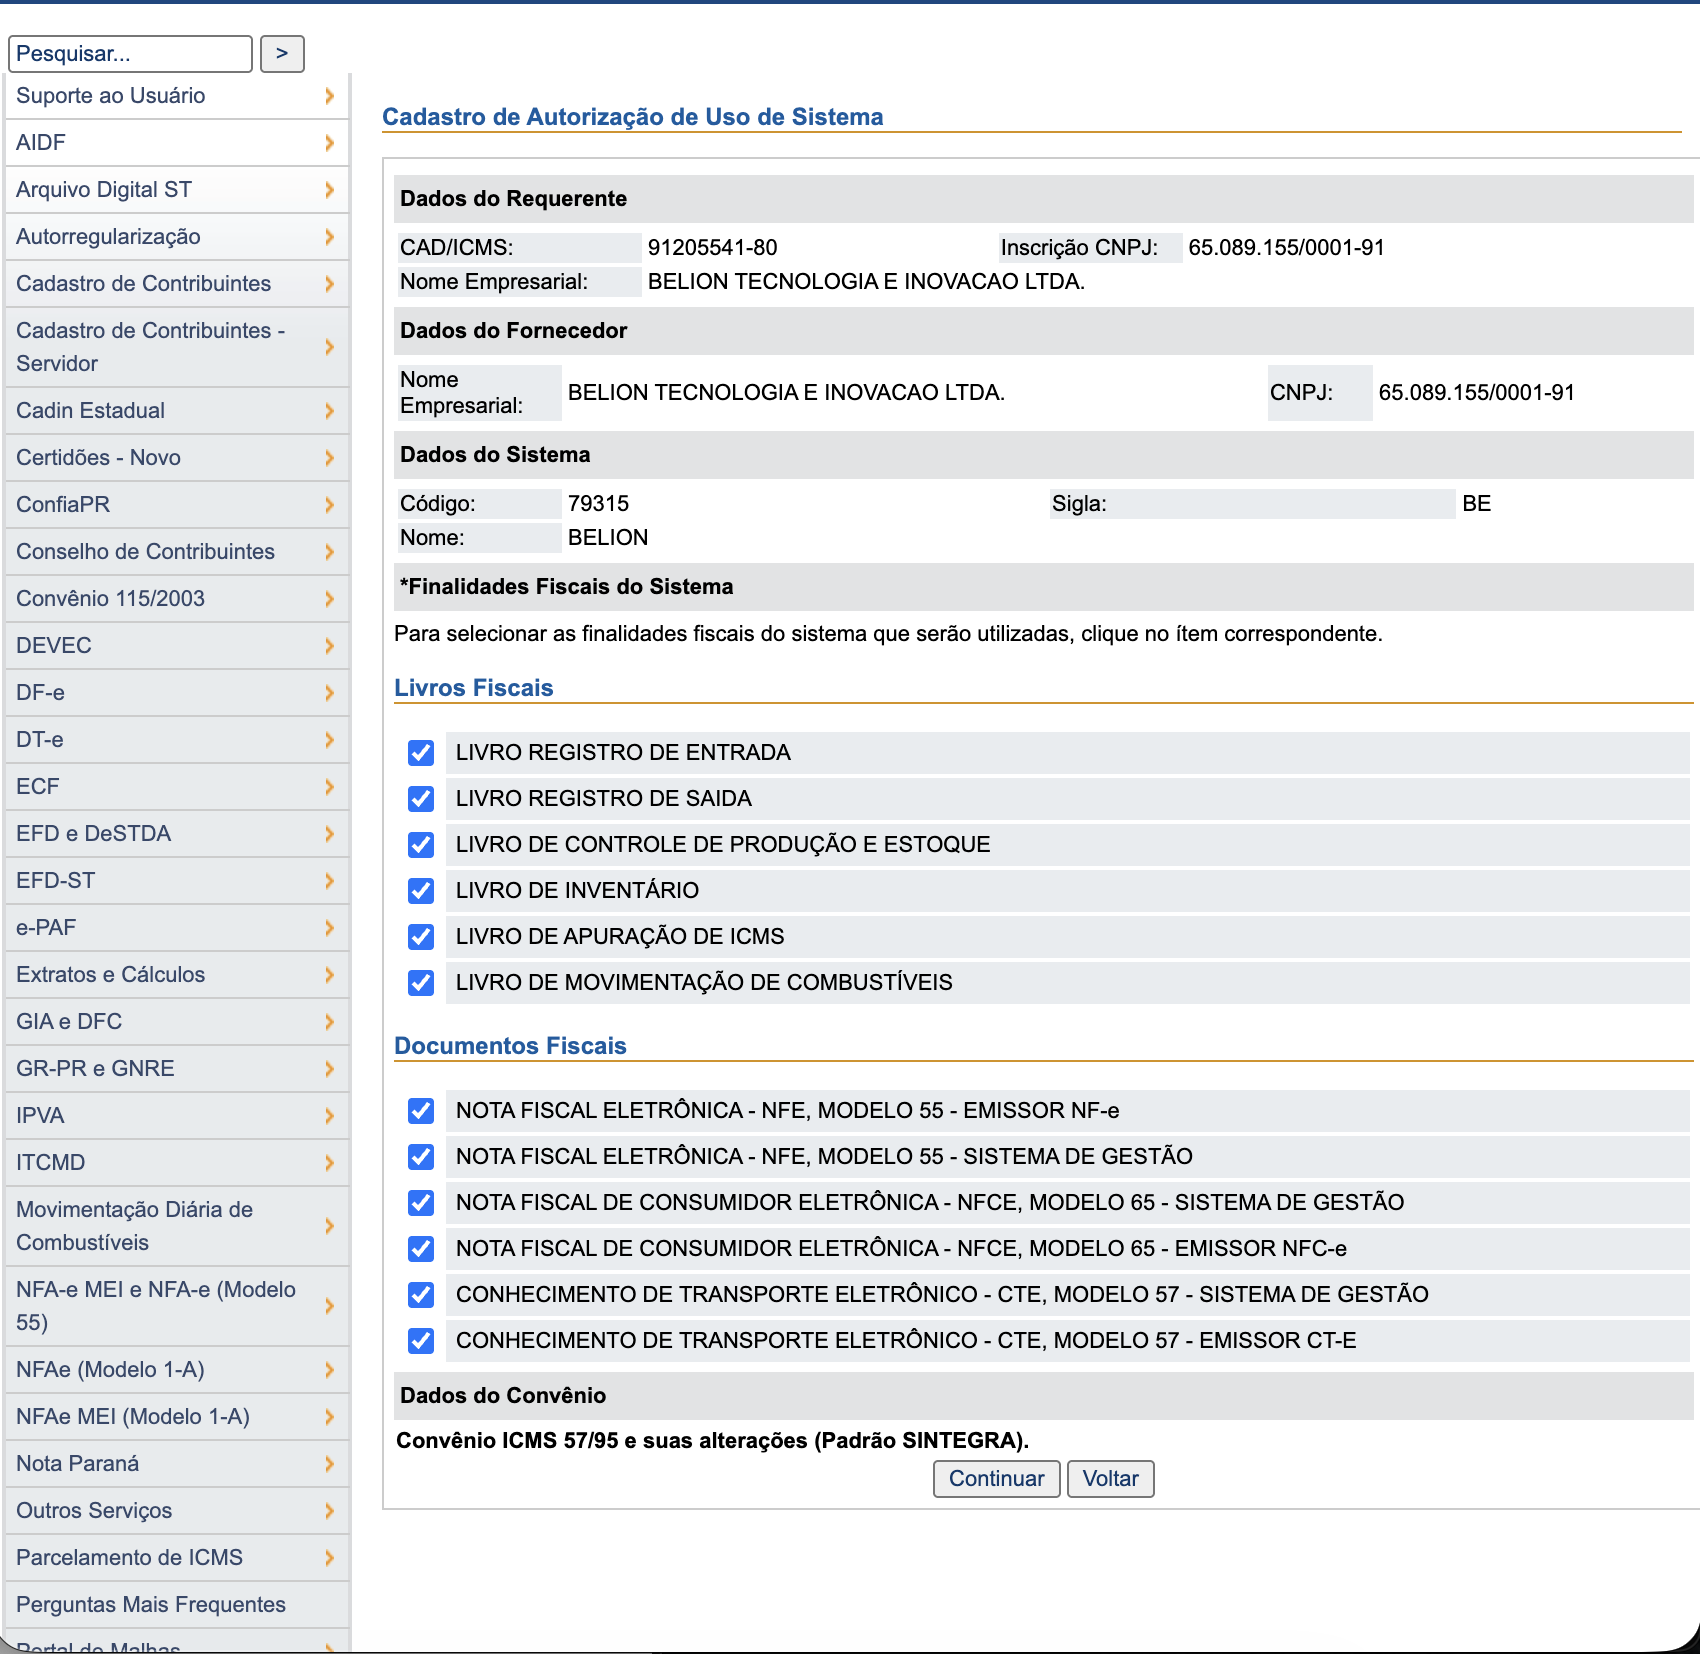Open Extratos e Cálculos menu
The height and width of the screenshot is (1654, 1700).
coord(177,975)
